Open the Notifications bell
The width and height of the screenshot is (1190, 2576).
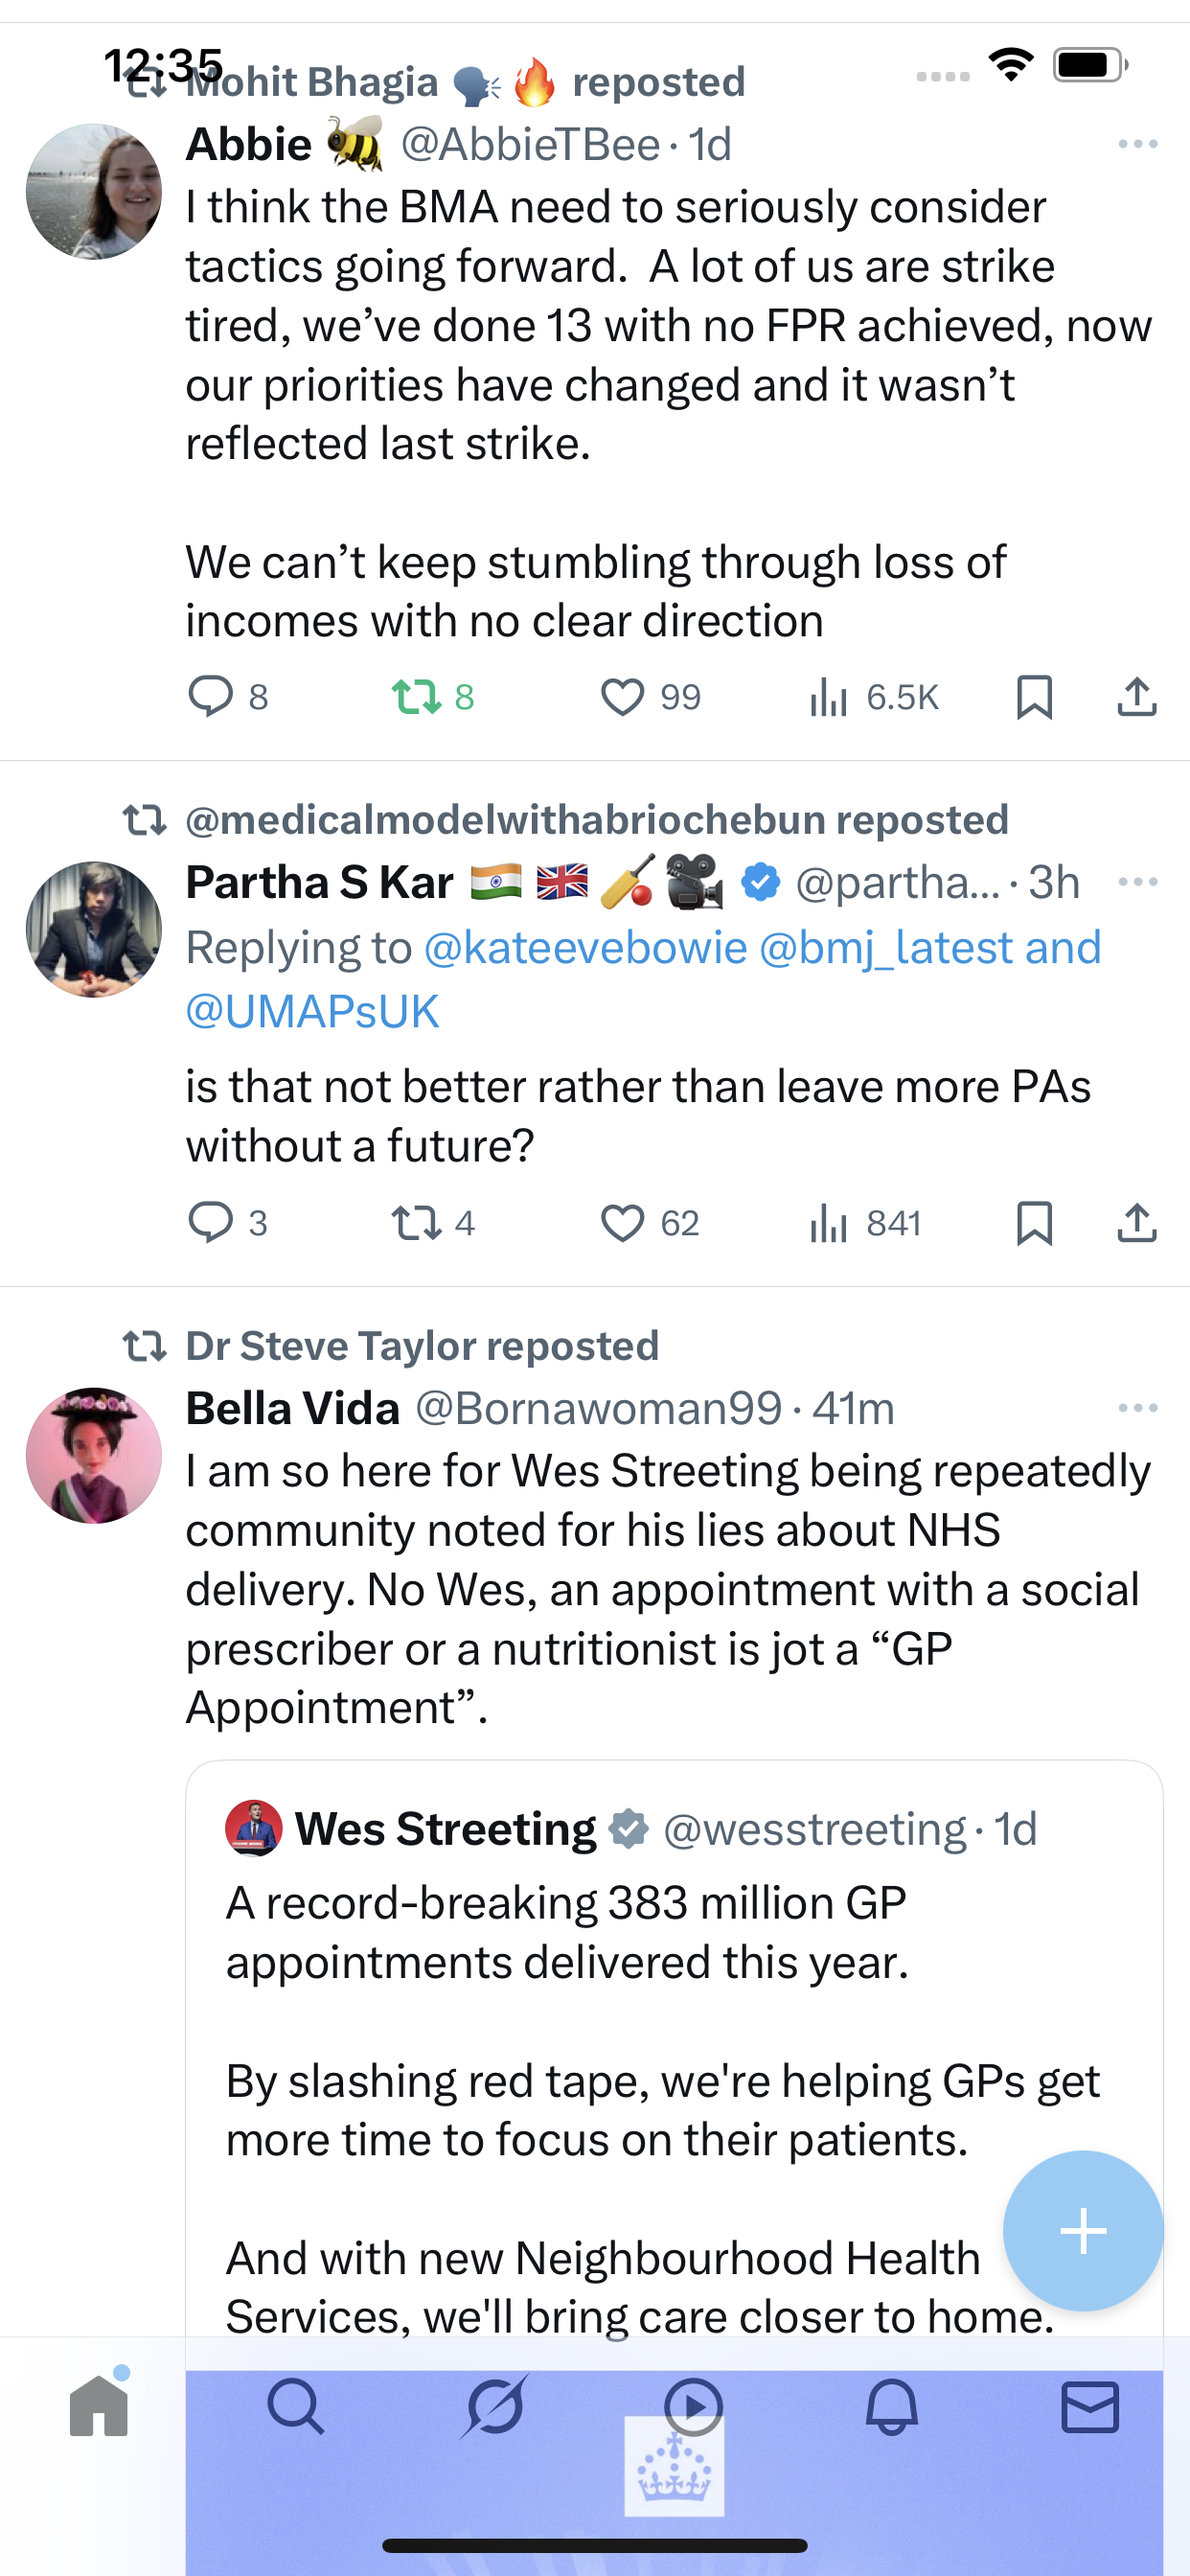coord(891,2406)
